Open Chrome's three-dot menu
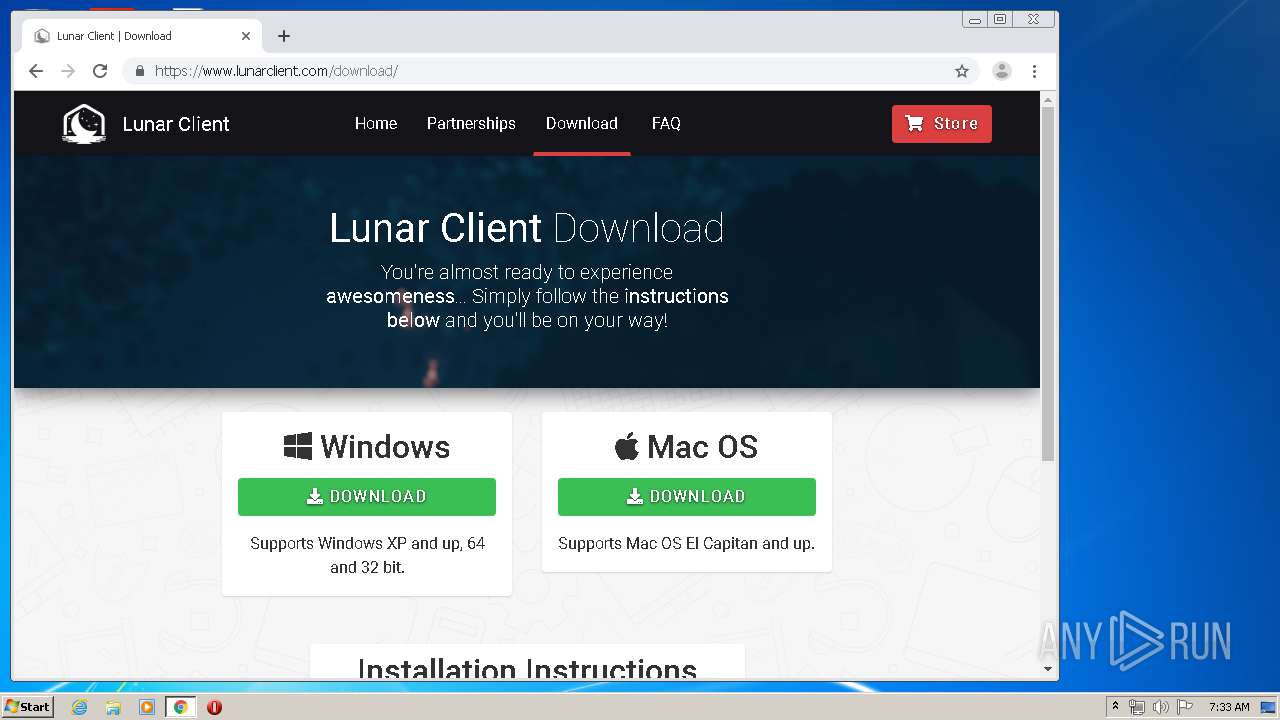Screen dimensions: 1280x720 pos(1034,71)
